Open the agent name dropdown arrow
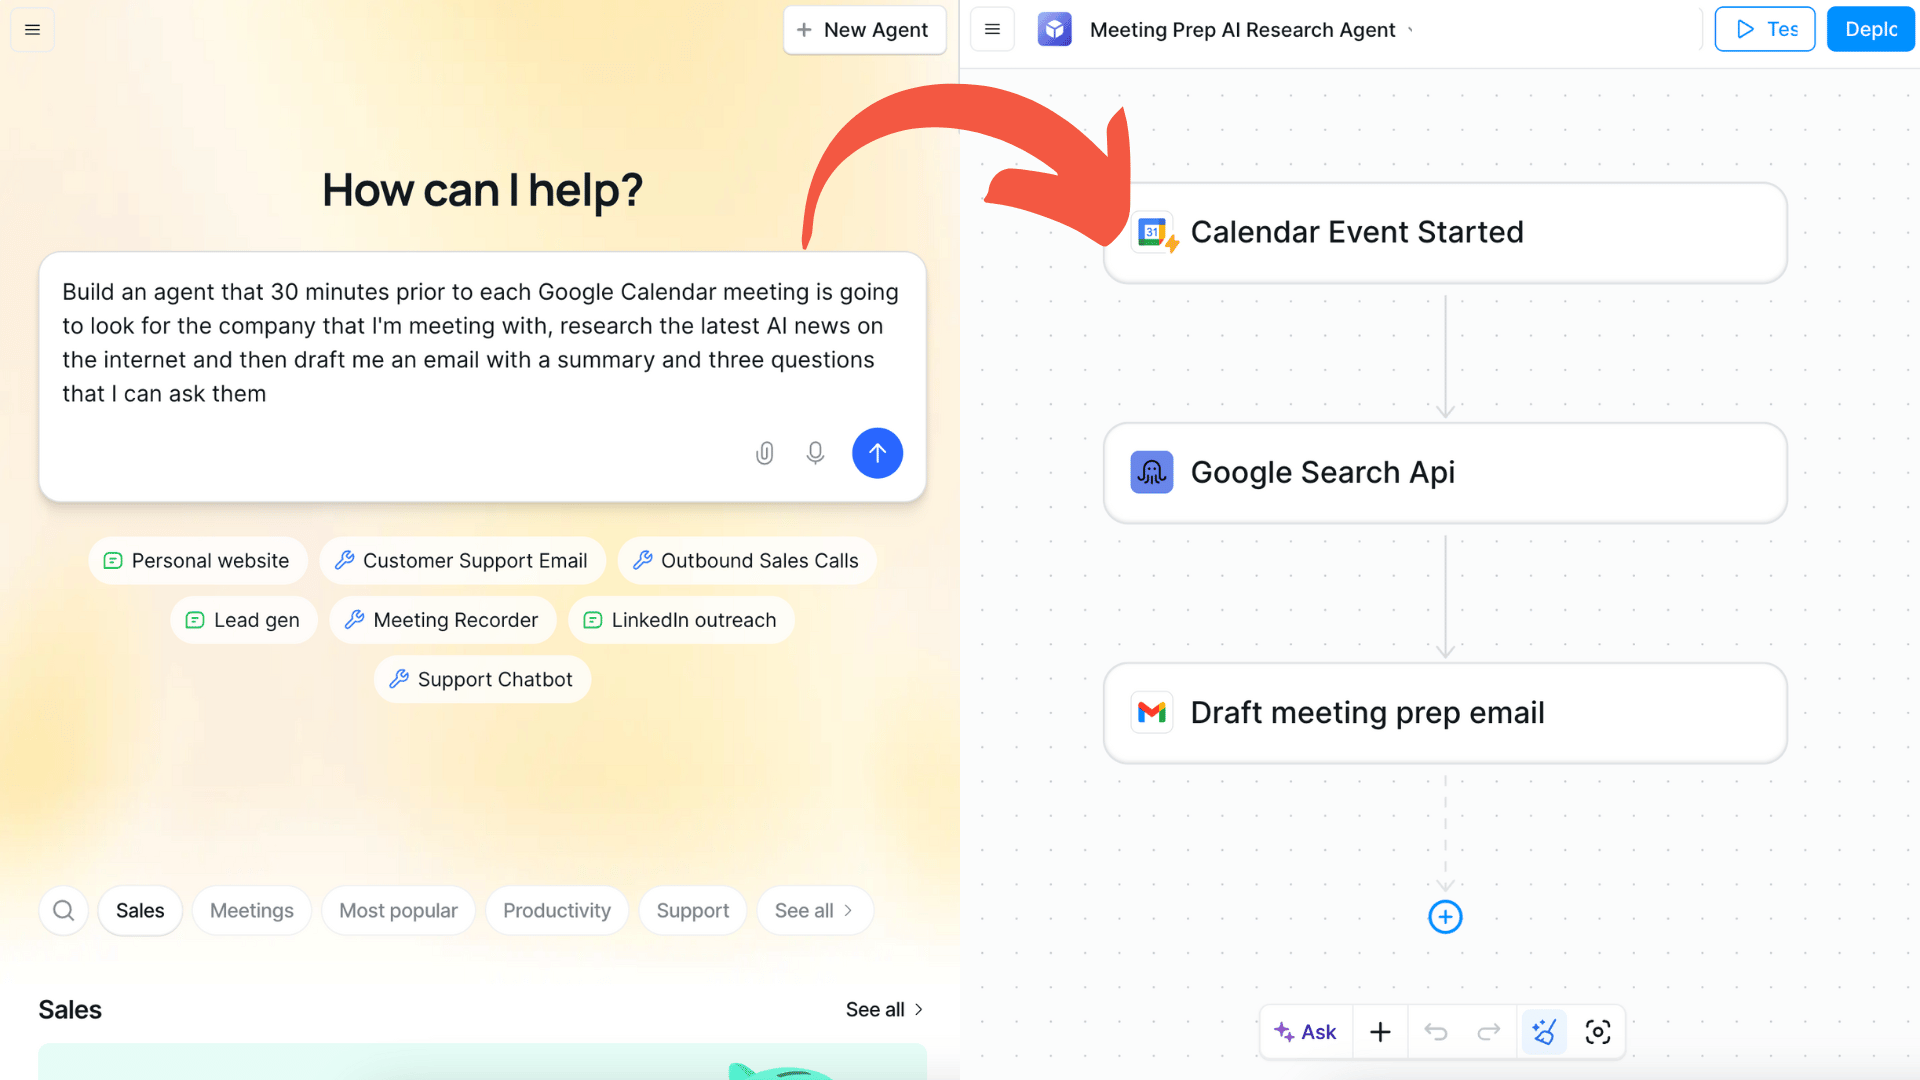 (1411, 30)
